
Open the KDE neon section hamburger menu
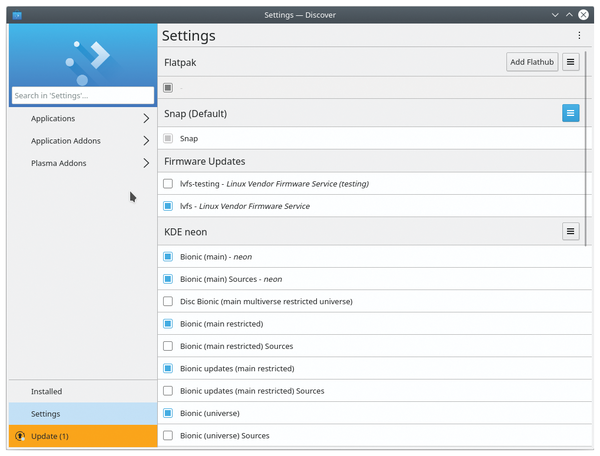click(x=570, y=231)
